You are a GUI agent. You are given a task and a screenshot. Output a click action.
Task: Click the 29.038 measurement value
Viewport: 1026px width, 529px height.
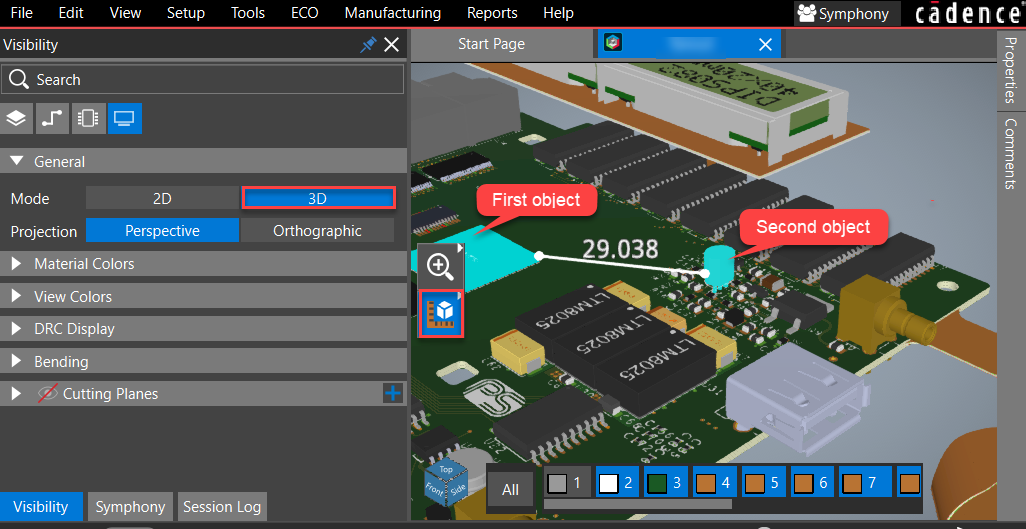point(620,249)
